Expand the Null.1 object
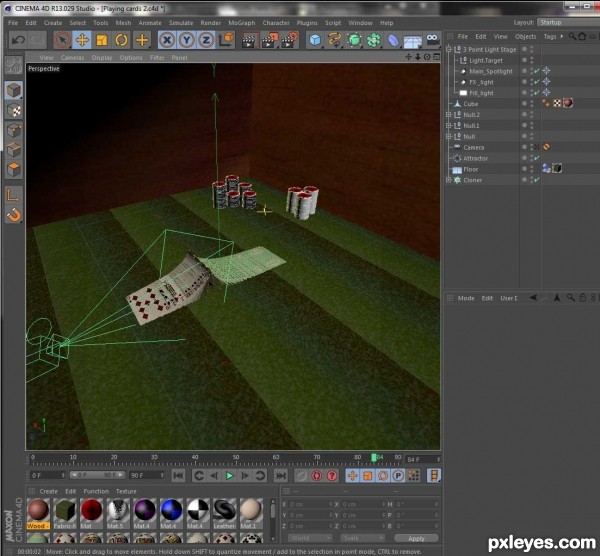The height and width of the screenshot is (556, 600). (x=449, y=126)
